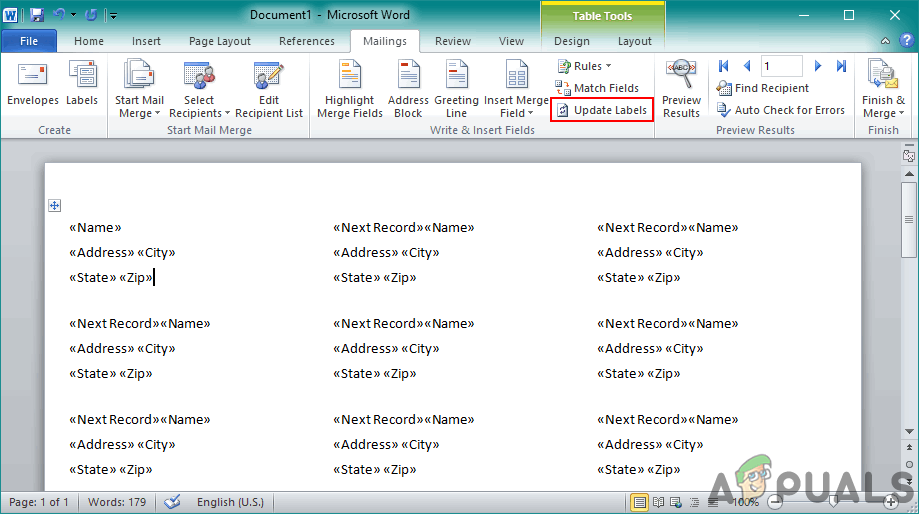Click the zoom out minus button

pyautogui.click(x=775, y=502)
